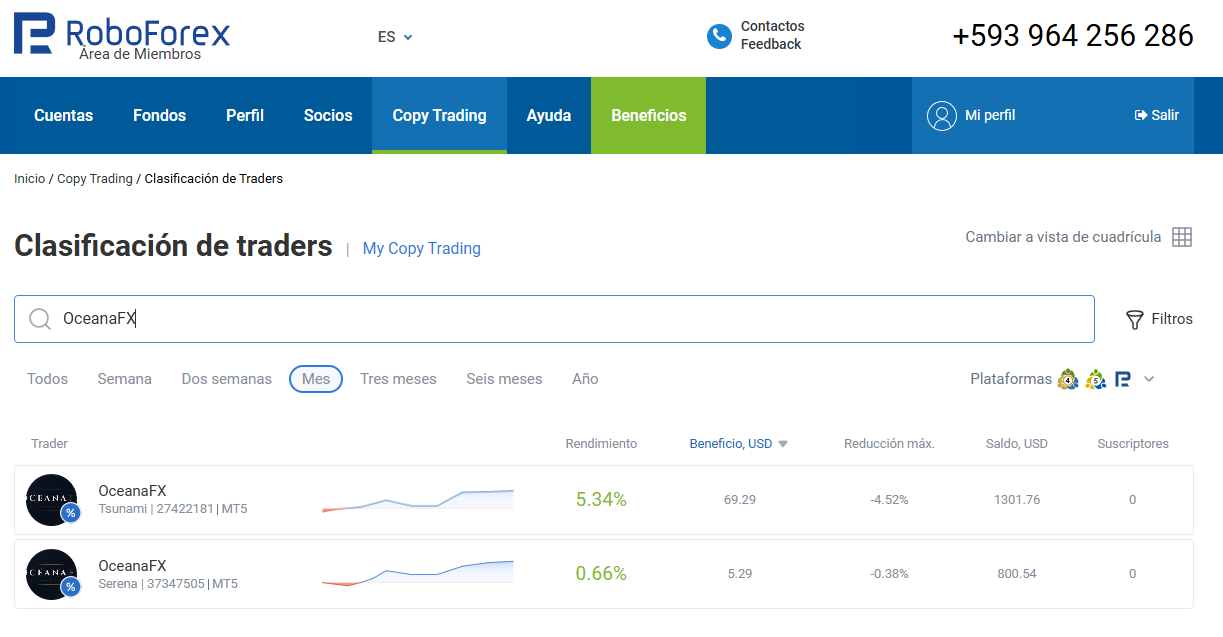Click the Salir logout link
Viewport: 1223px width, 637px height.
click(x=1157, y=116)
